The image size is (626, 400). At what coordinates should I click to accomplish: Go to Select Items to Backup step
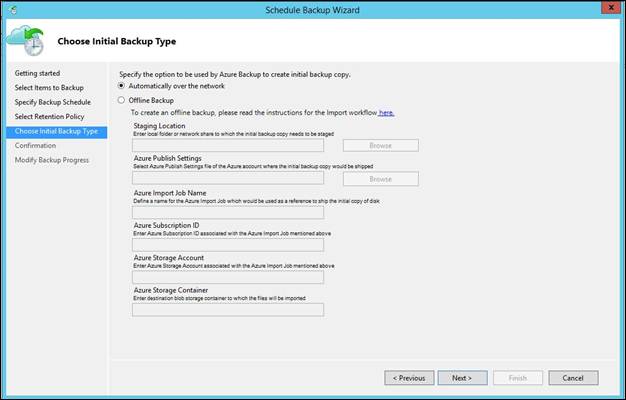49,88
